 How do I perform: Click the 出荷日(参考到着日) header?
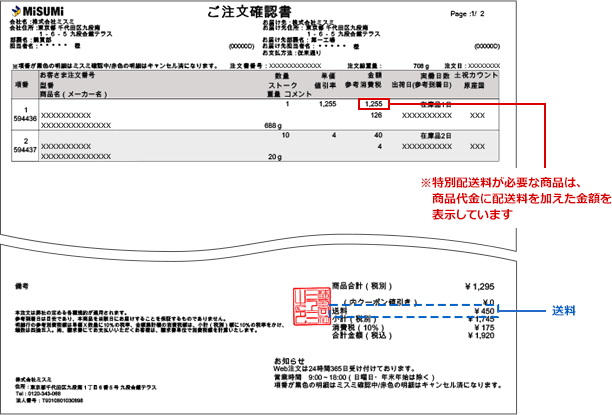[422, 85]
